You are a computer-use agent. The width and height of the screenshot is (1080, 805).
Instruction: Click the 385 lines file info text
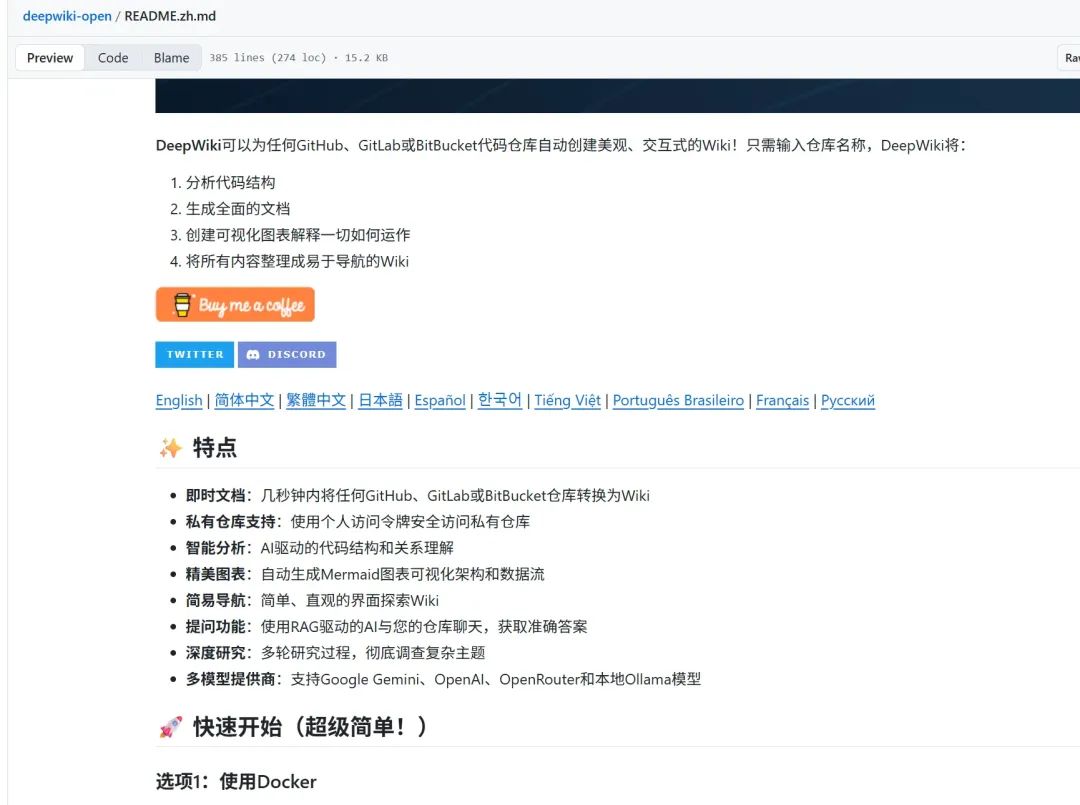(x=298, y=58)
